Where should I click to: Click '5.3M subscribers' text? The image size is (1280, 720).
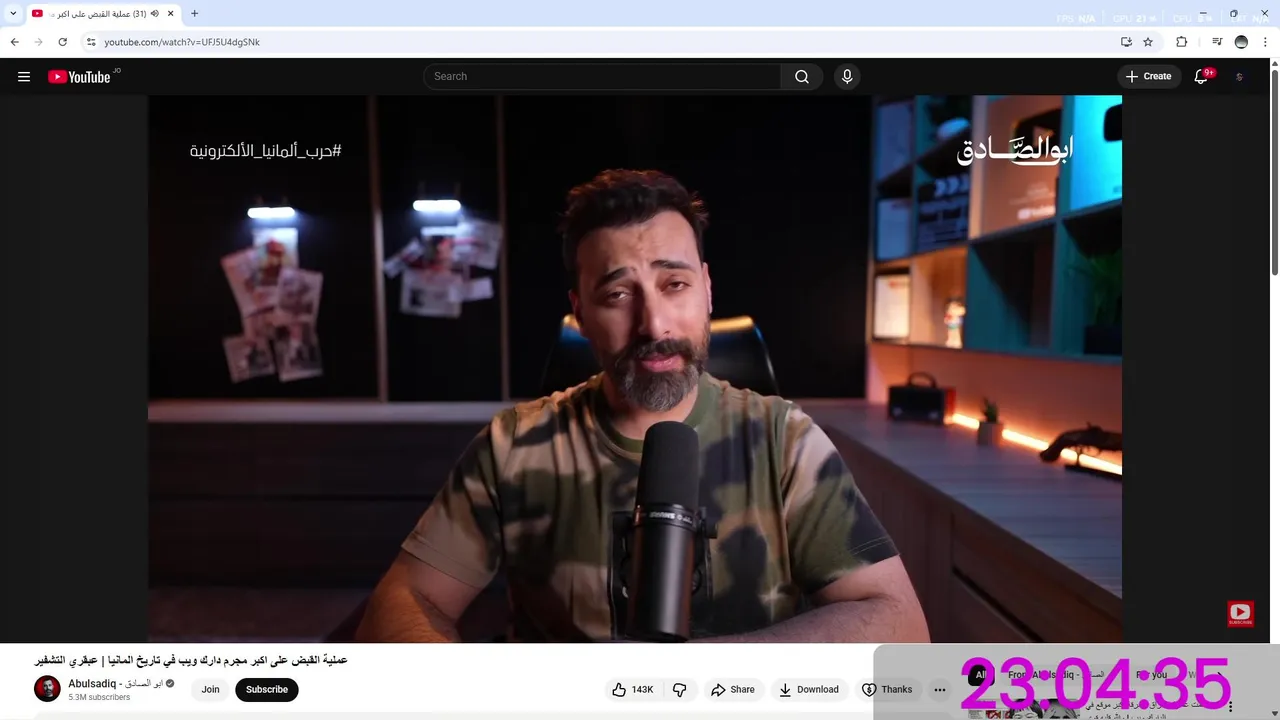(99, 698)
